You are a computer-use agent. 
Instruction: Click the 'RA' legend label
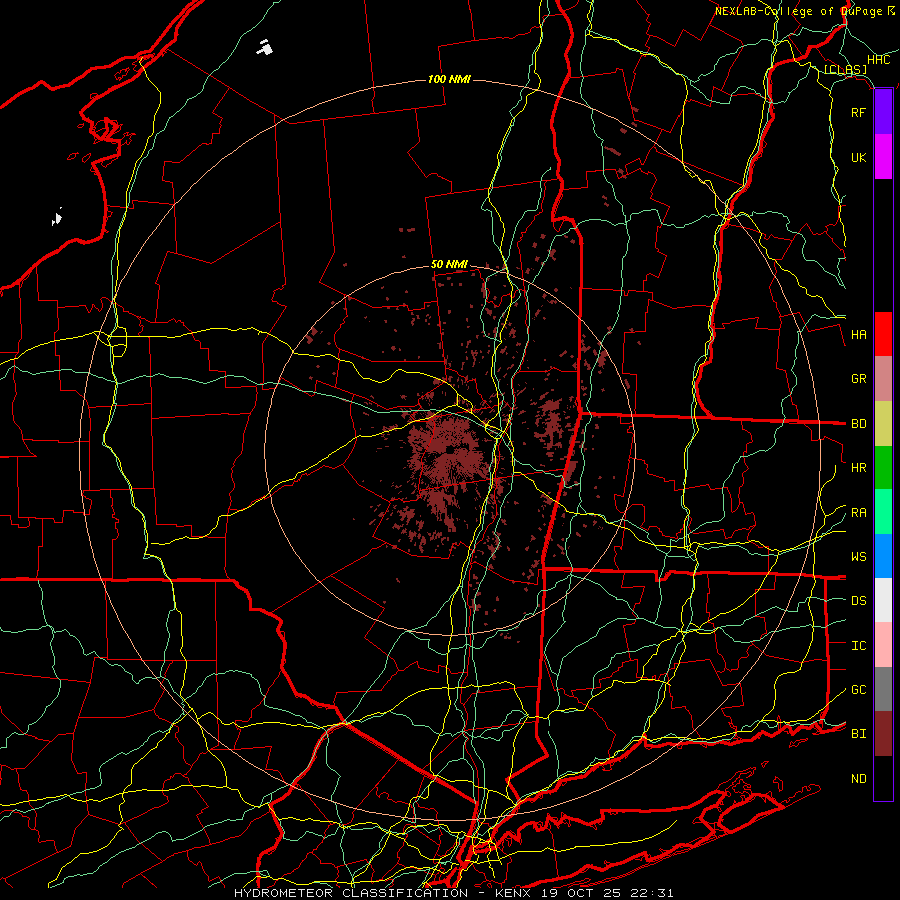(859, 513)
